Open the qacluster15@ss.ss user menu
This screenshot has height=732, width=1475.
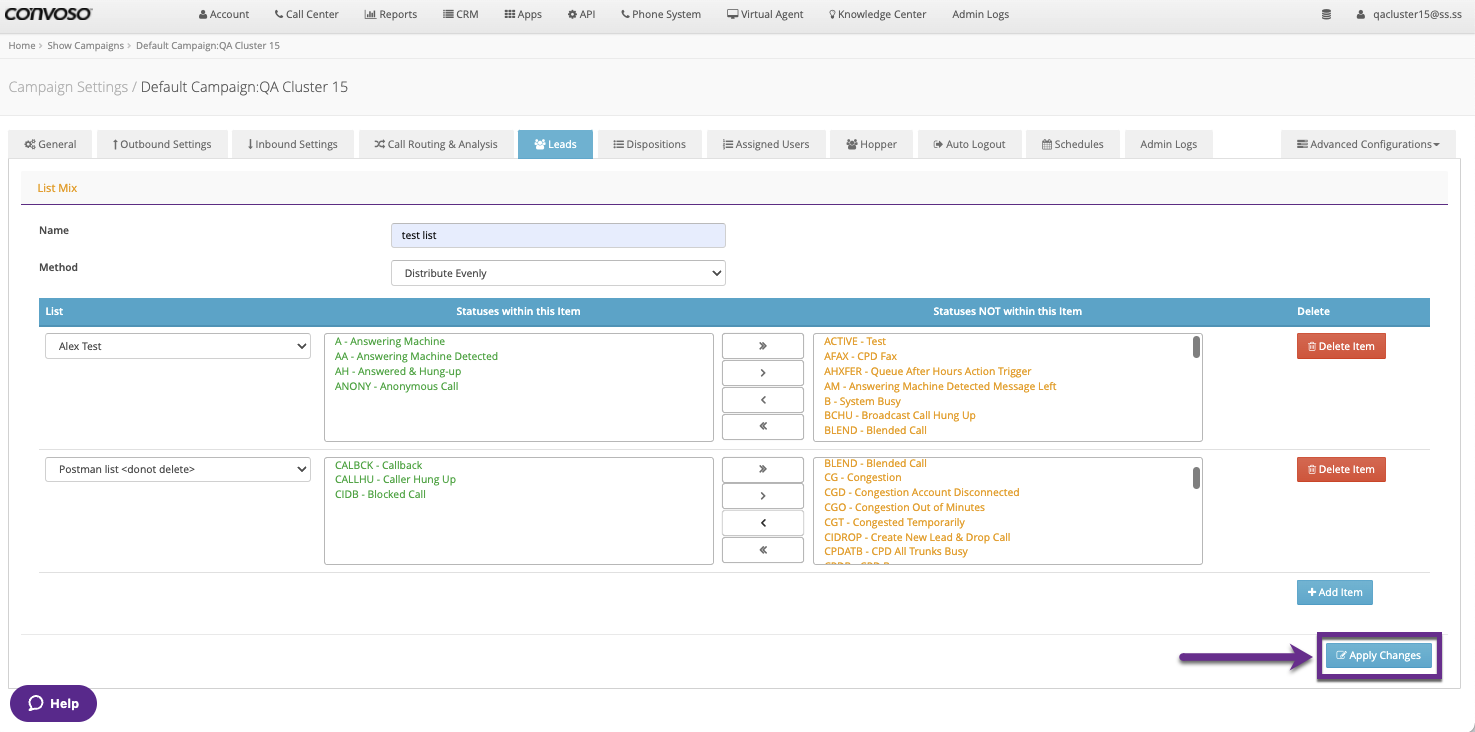pyautogui.click(x=1408, y=15)
